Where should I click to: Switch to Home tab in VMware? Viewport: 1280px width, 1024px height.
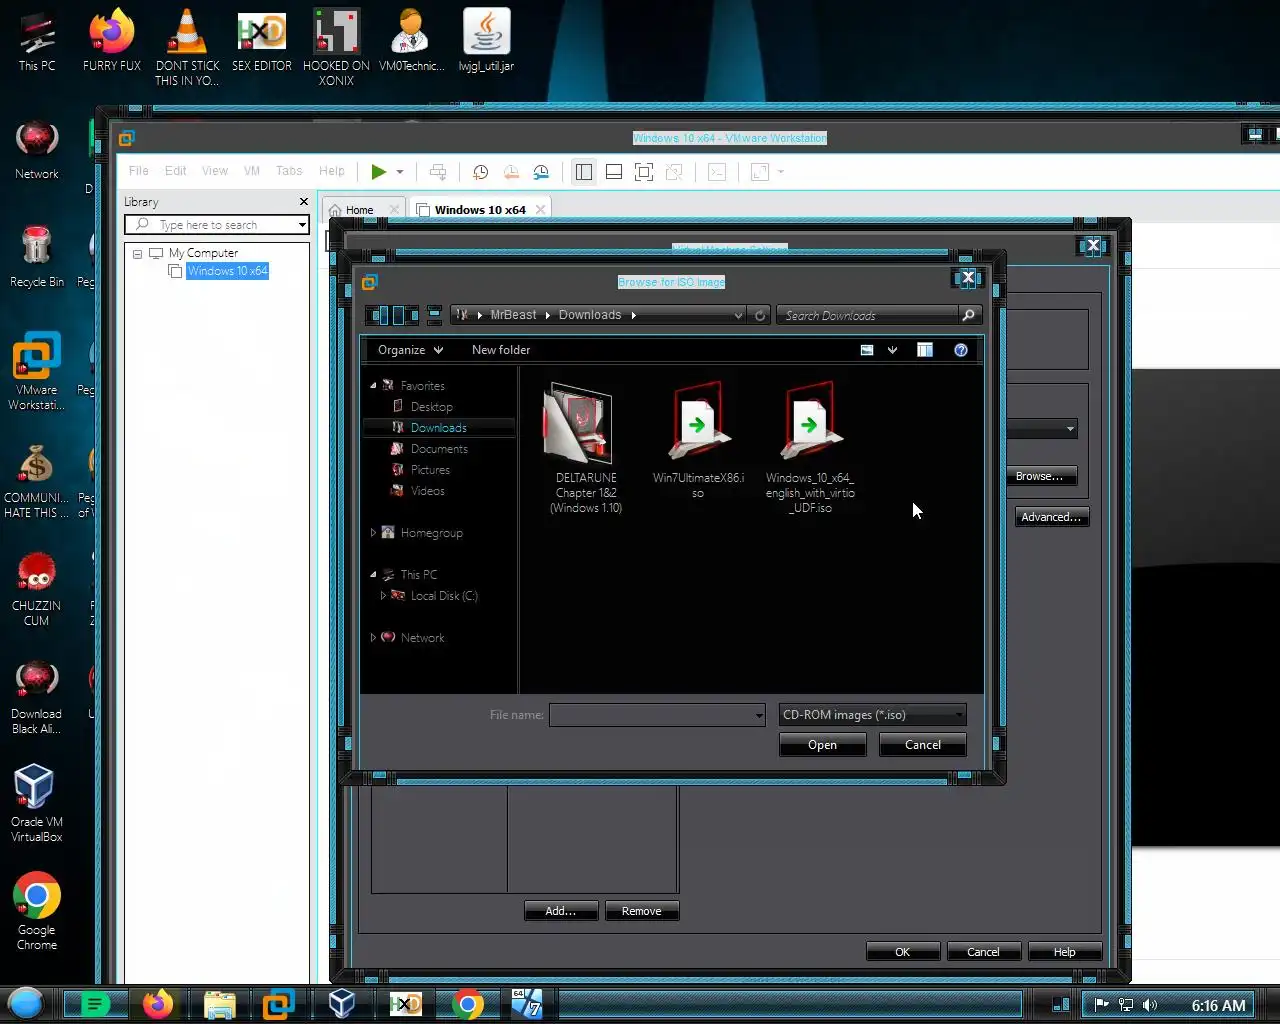[x=360, y=210]
